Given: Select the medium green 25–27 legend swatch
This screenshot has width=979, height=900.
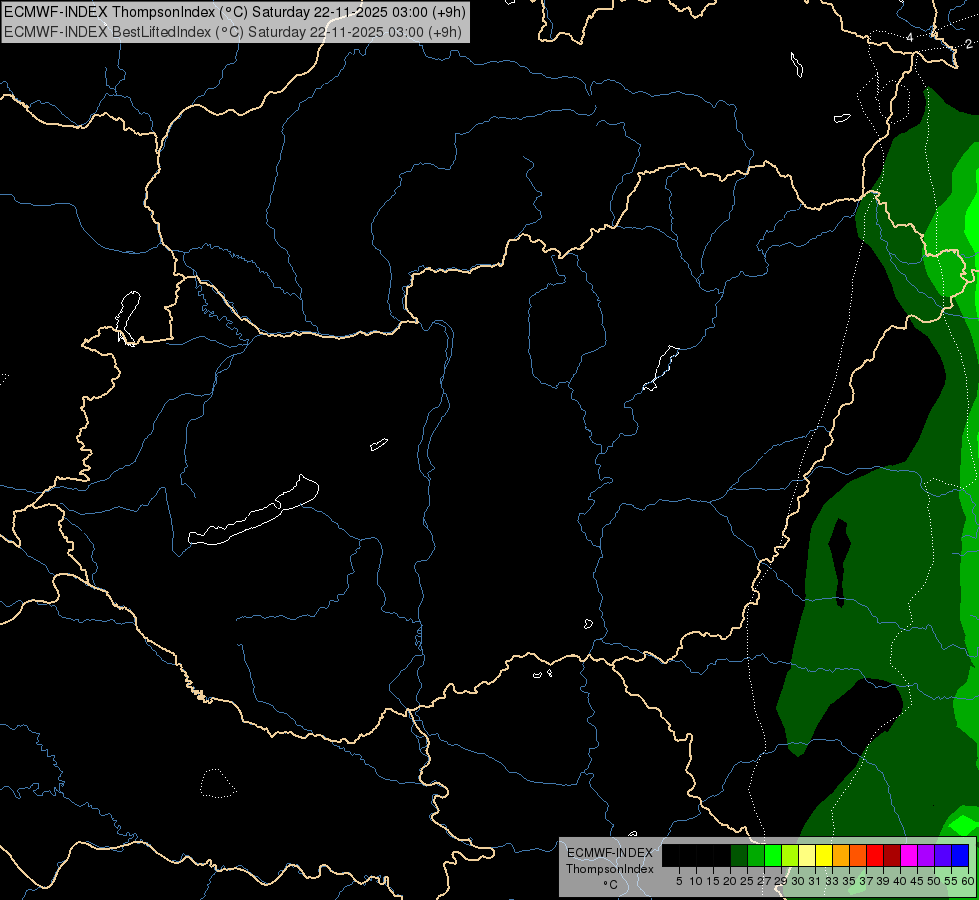Looking at the screenshot, I should click(756, 855).
